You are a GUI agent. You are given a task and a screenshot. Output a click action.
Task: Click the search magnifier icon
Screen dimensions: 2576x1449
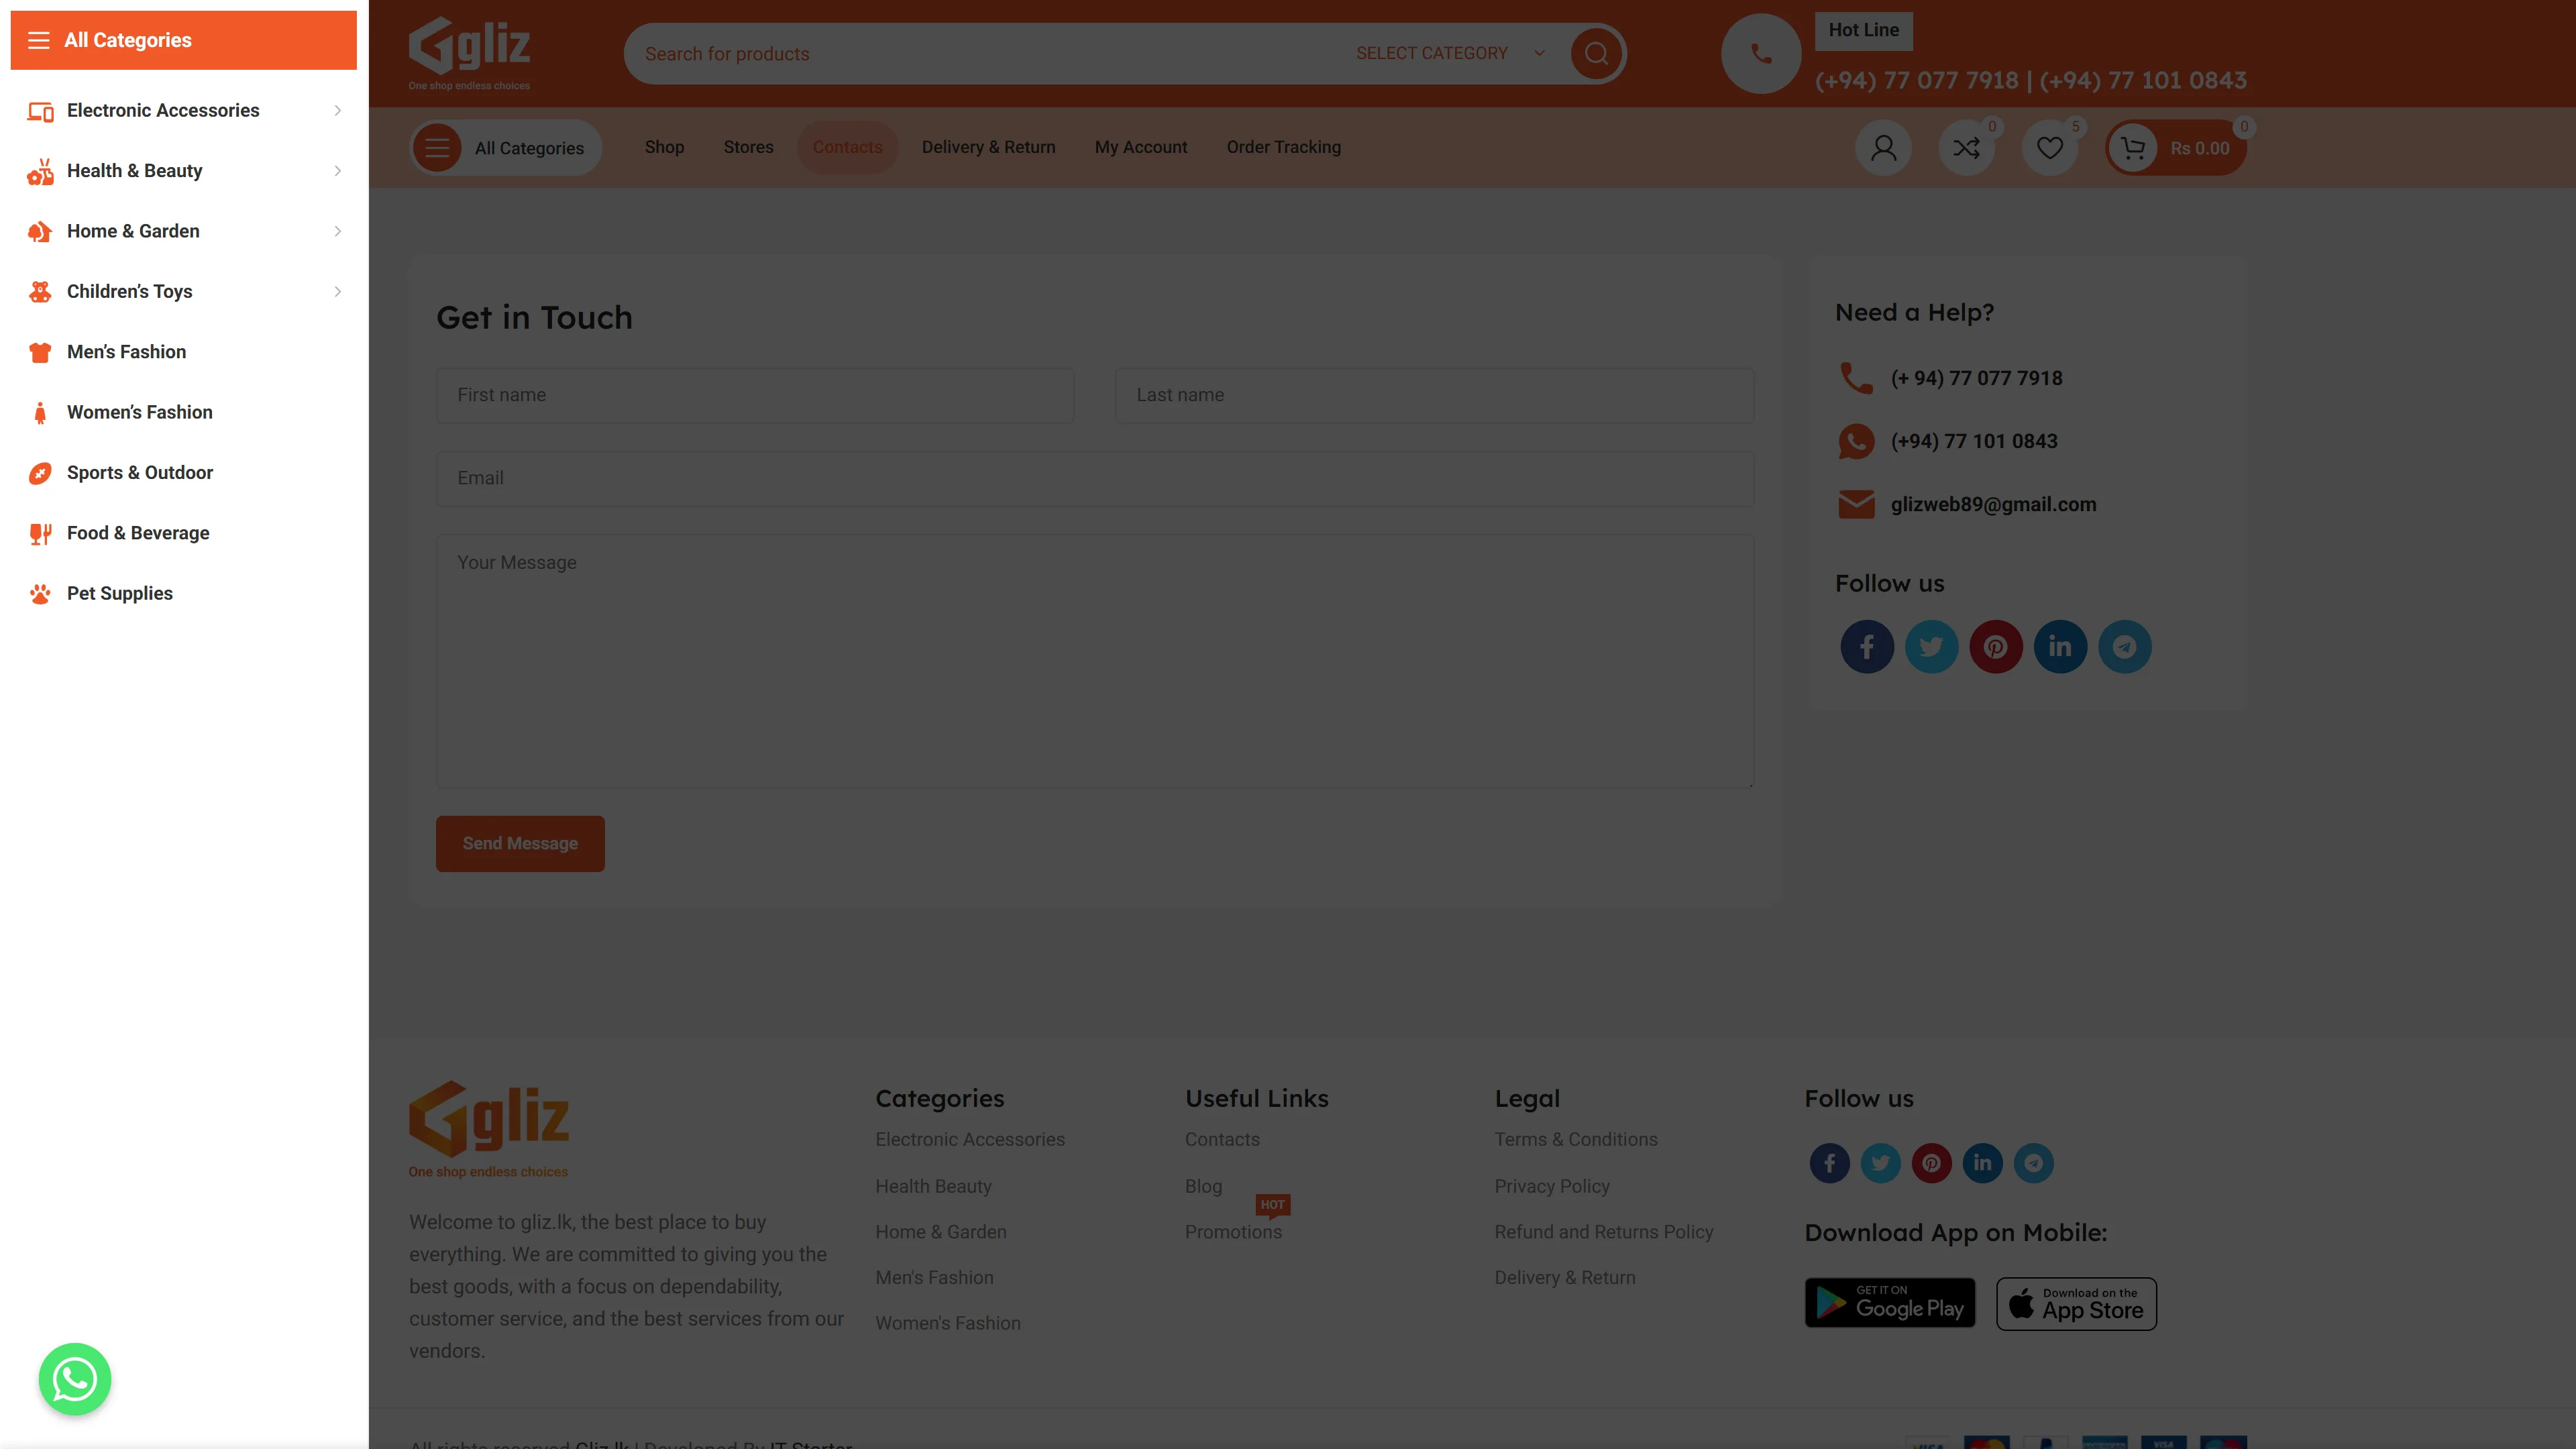click(x=1596, y=54)
